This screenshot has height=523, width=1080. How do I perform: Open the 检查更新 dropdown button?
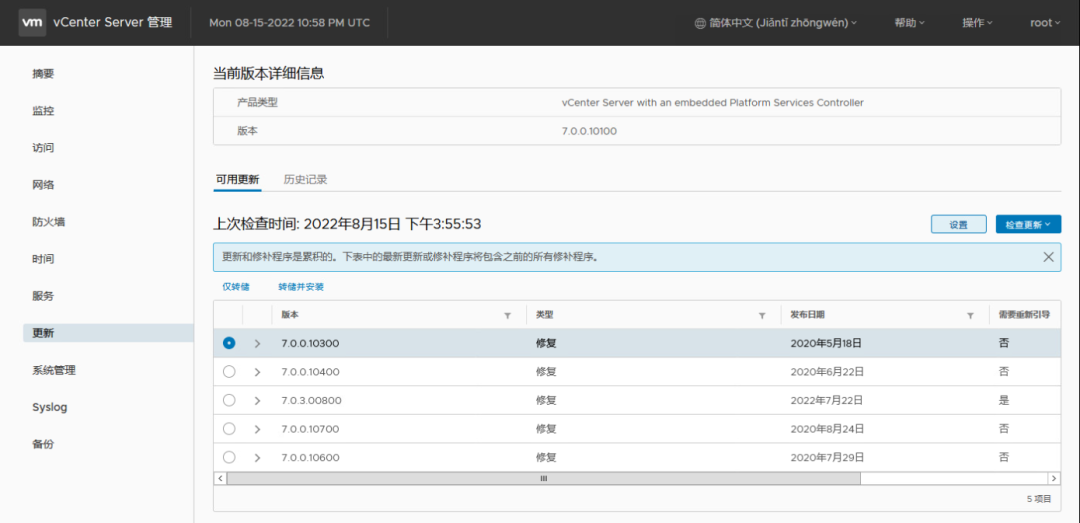[x=1028, y=224]
